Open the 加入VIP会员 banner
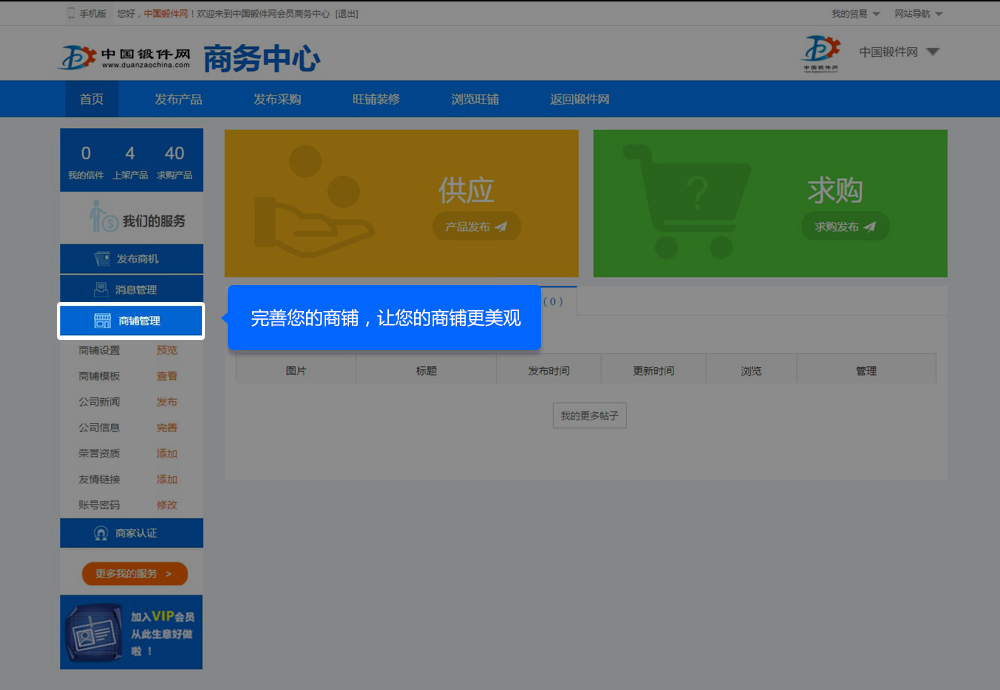The height and width of the screenshot is (690, 1000). (x=131, y=632)
